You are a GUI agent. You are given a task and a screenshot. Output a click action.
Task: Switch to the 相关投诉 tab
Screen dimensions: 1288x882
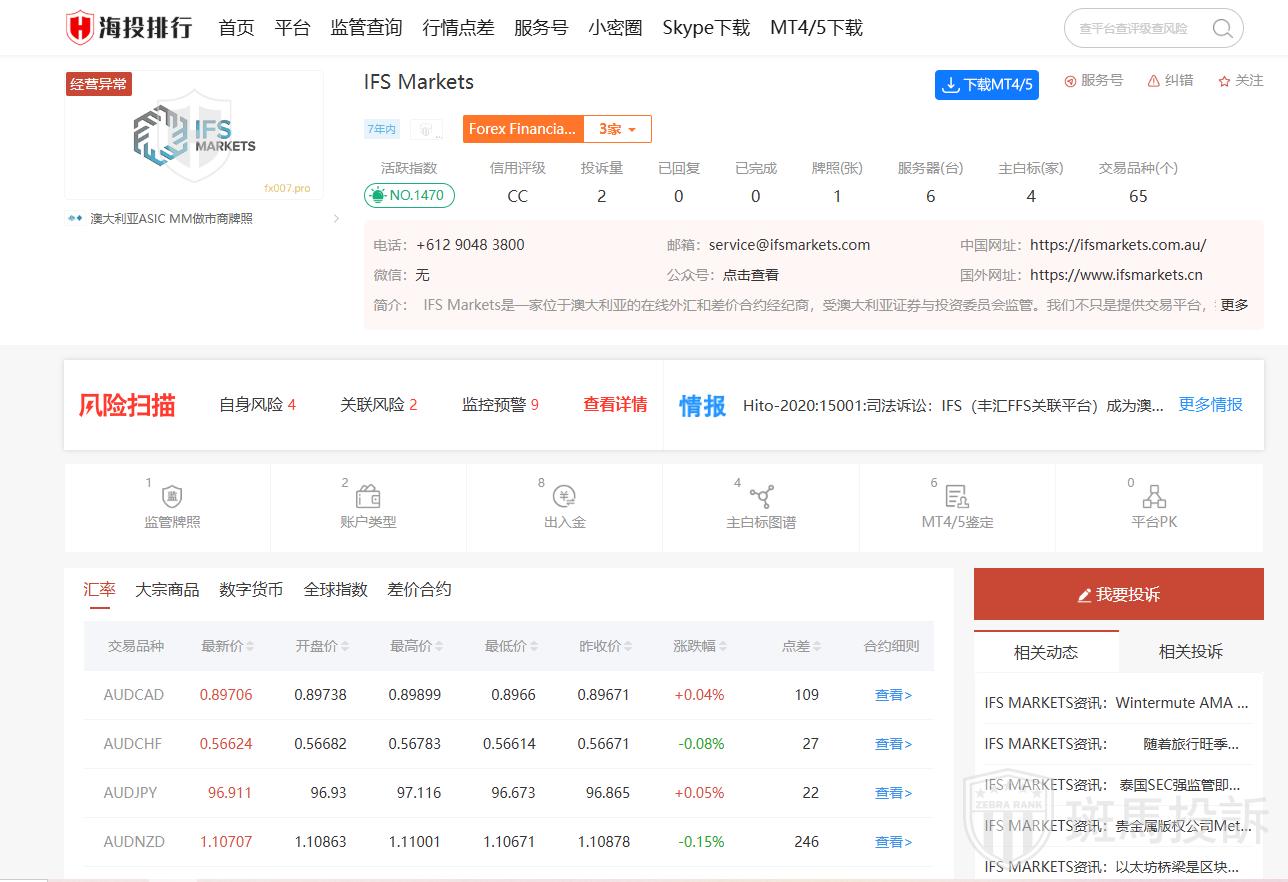coord(1190,652)
